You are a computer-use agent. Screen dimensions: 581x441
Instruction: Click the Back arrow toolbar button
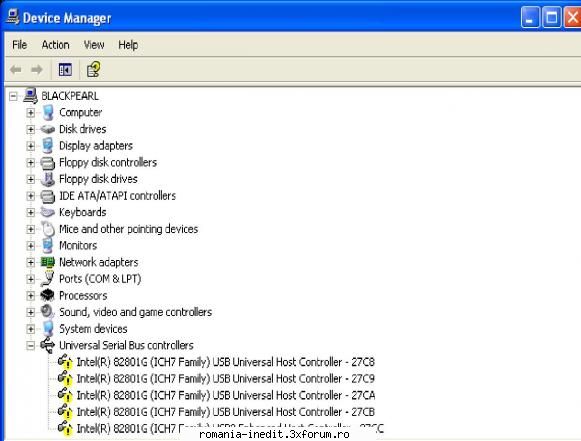click(16, 70)
